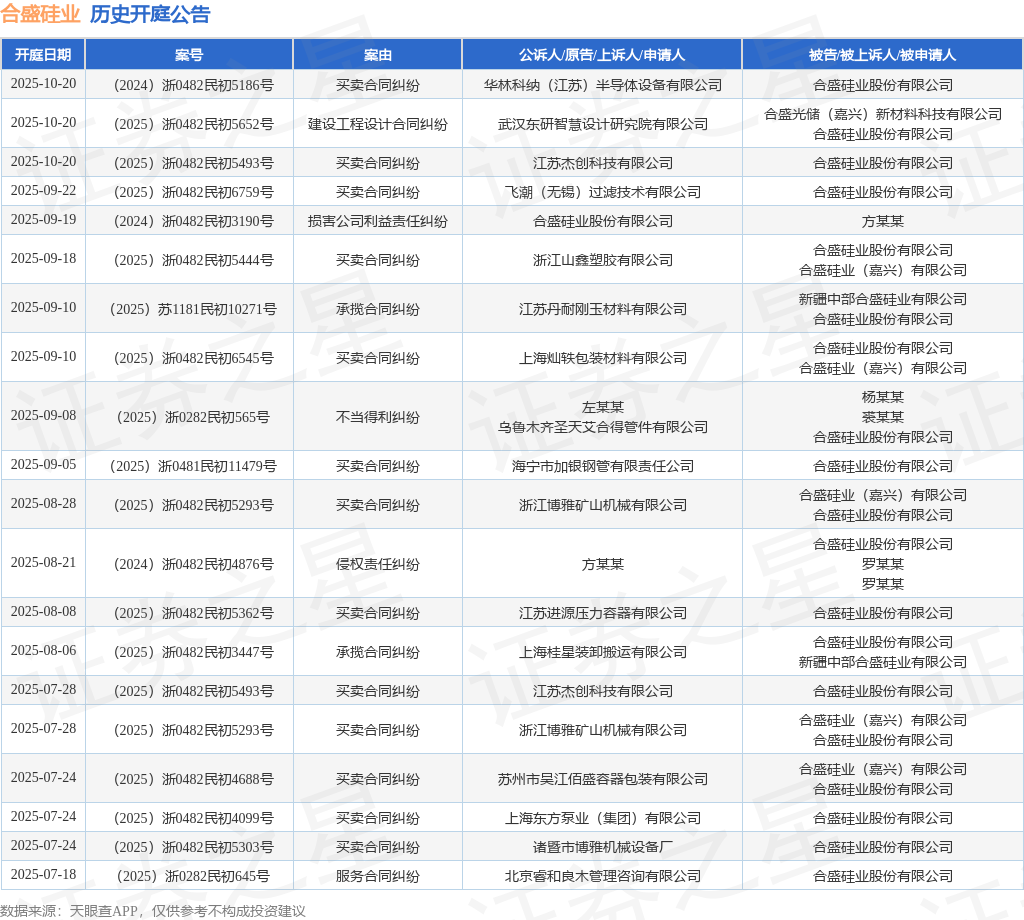
Task: Click plaintiff 苏州市吴江佰盛容器包装有限公司
Action: click(602, 780)
